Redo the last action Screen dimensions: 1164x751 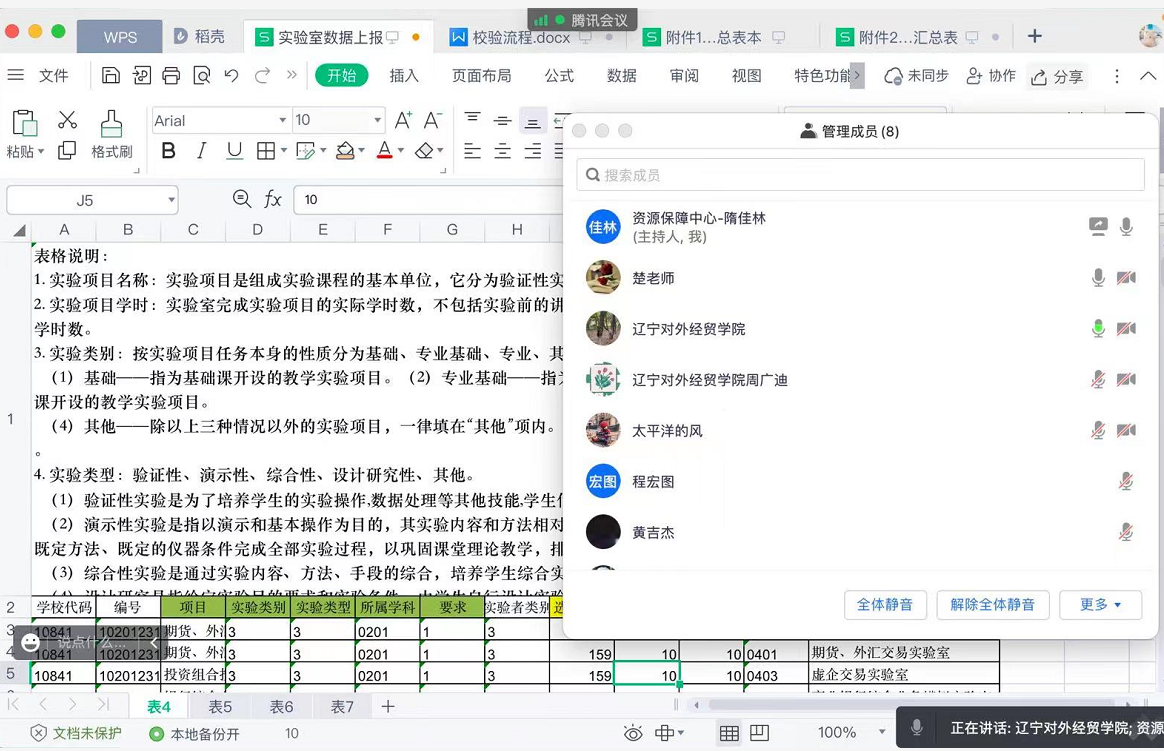[x=262, y=76]
